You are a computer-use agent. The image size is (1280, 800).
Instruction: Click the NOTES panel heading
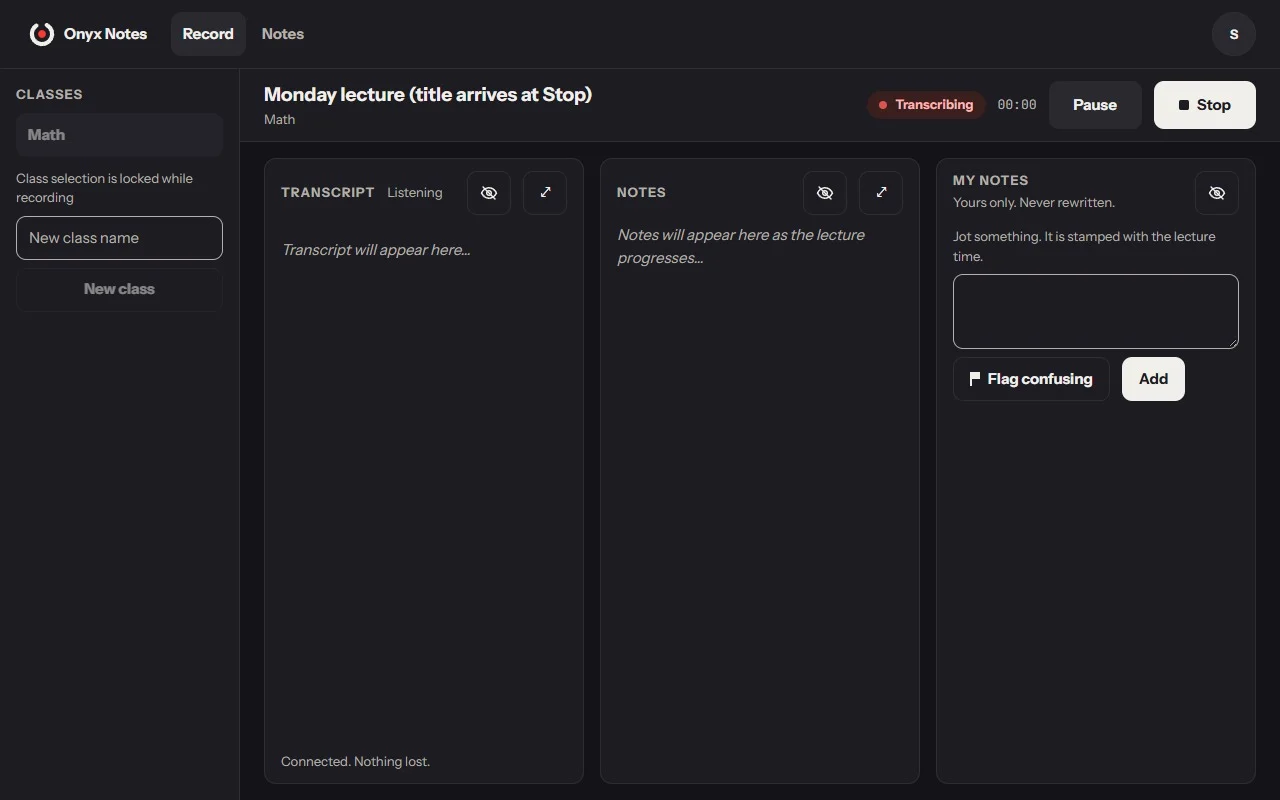(x=641, y=193)
